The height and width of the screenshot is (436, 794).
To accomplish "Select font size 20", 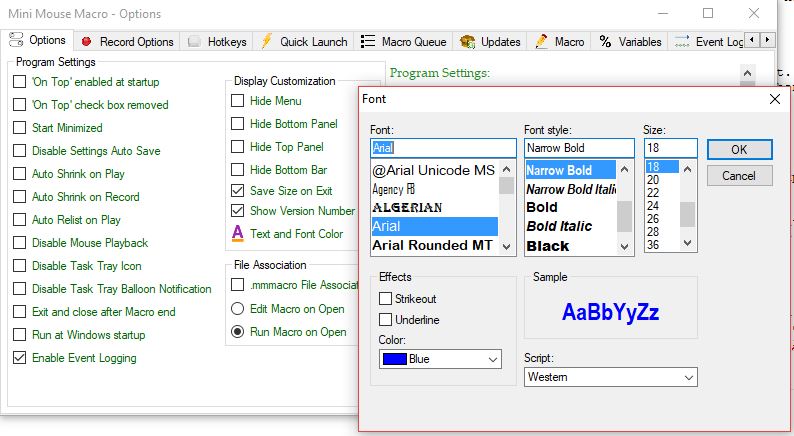I will pos(653,180).
